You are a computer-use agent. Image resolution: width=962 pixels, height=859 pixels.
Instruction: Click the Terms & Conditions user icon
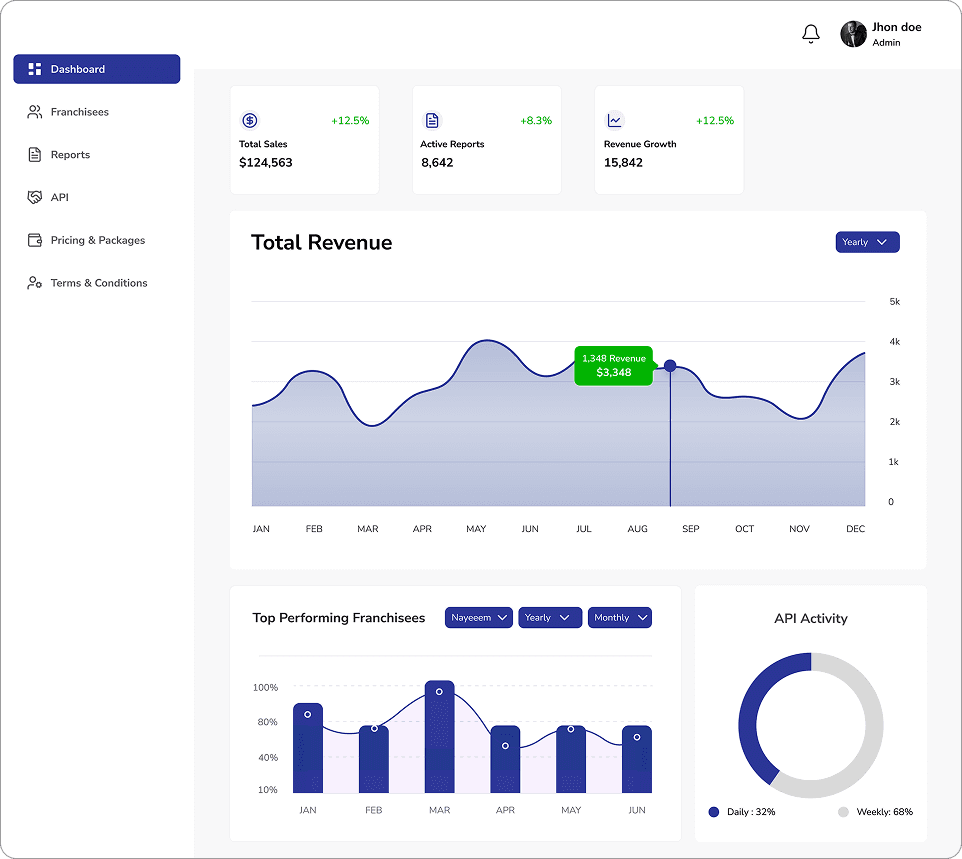pos(33,283)
